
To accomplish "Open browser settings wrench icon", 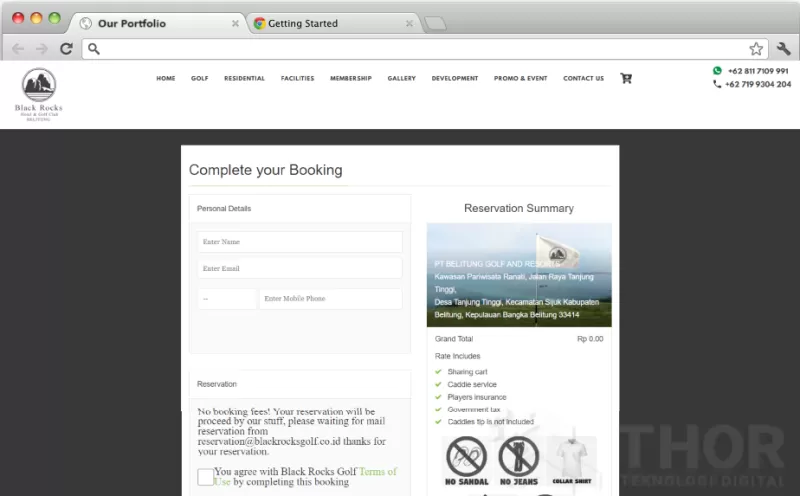I will 784,48.
